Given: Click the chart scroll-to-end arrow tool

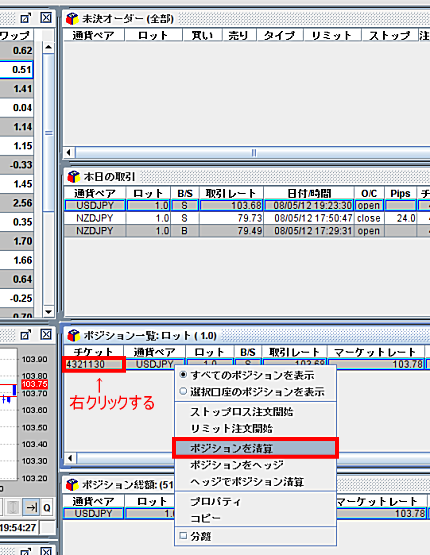Looking at the screenshot, I should tap(31, 508).
